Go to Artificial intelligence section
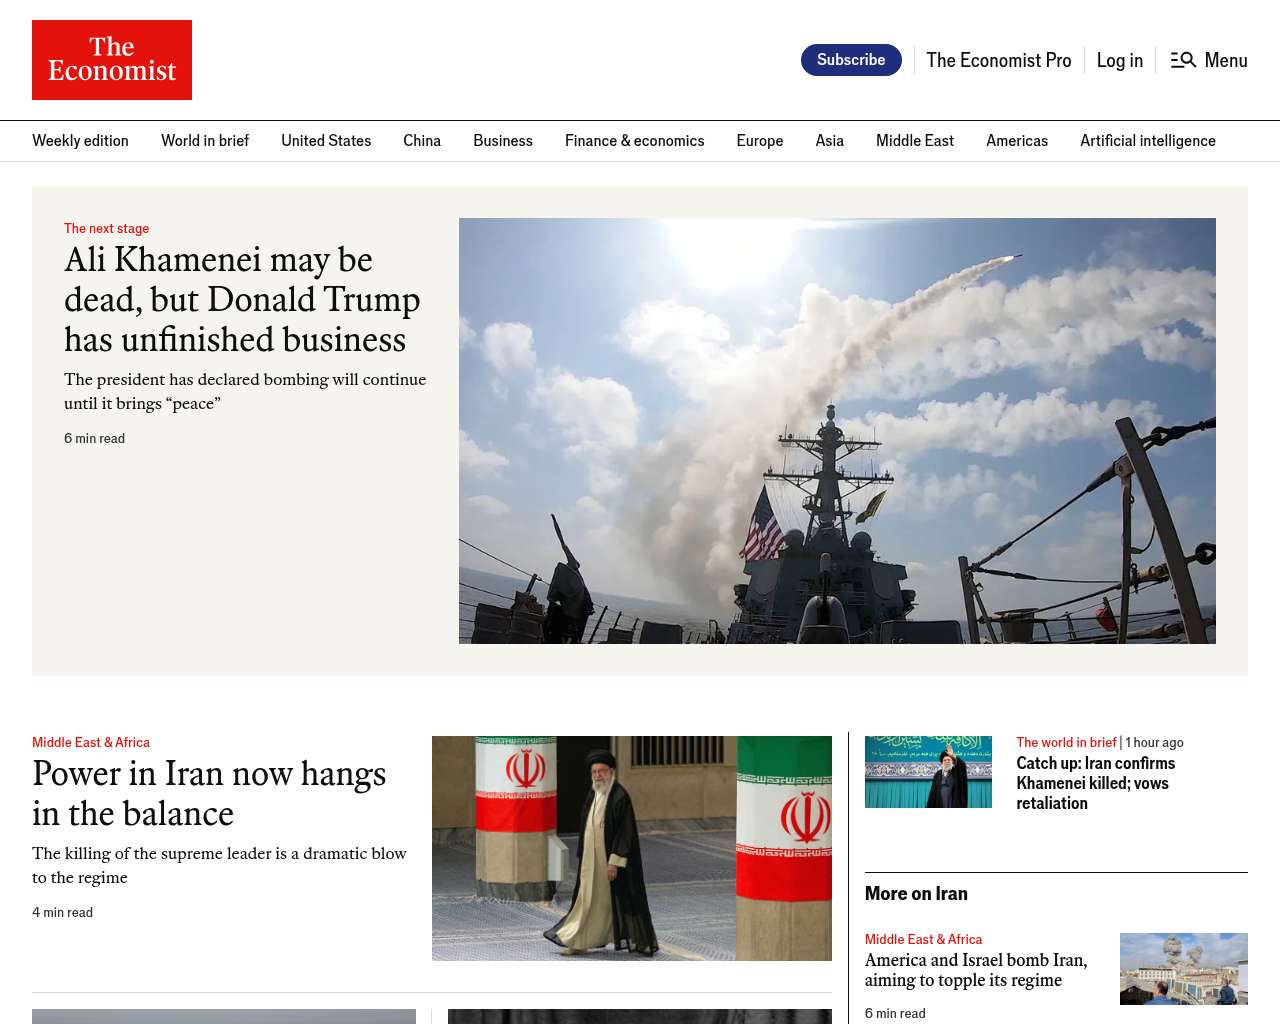This screenshot has height=1024, width=1280. pyautogui.click(x=1147, y=141)
